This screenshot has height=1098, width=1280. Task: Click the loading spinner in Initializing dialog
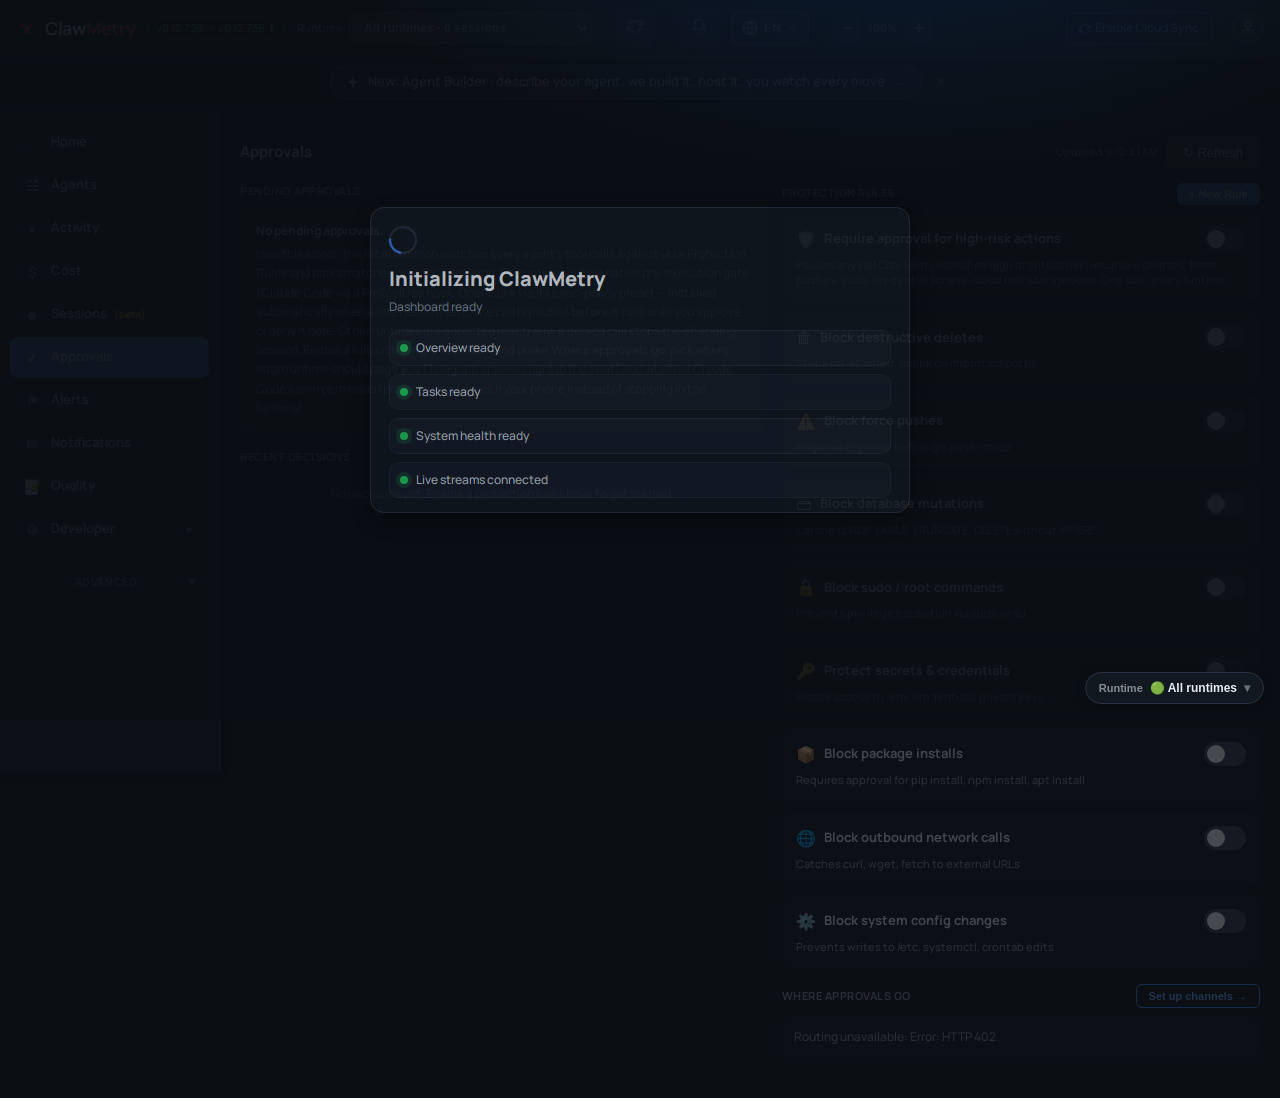click(403, 240)
